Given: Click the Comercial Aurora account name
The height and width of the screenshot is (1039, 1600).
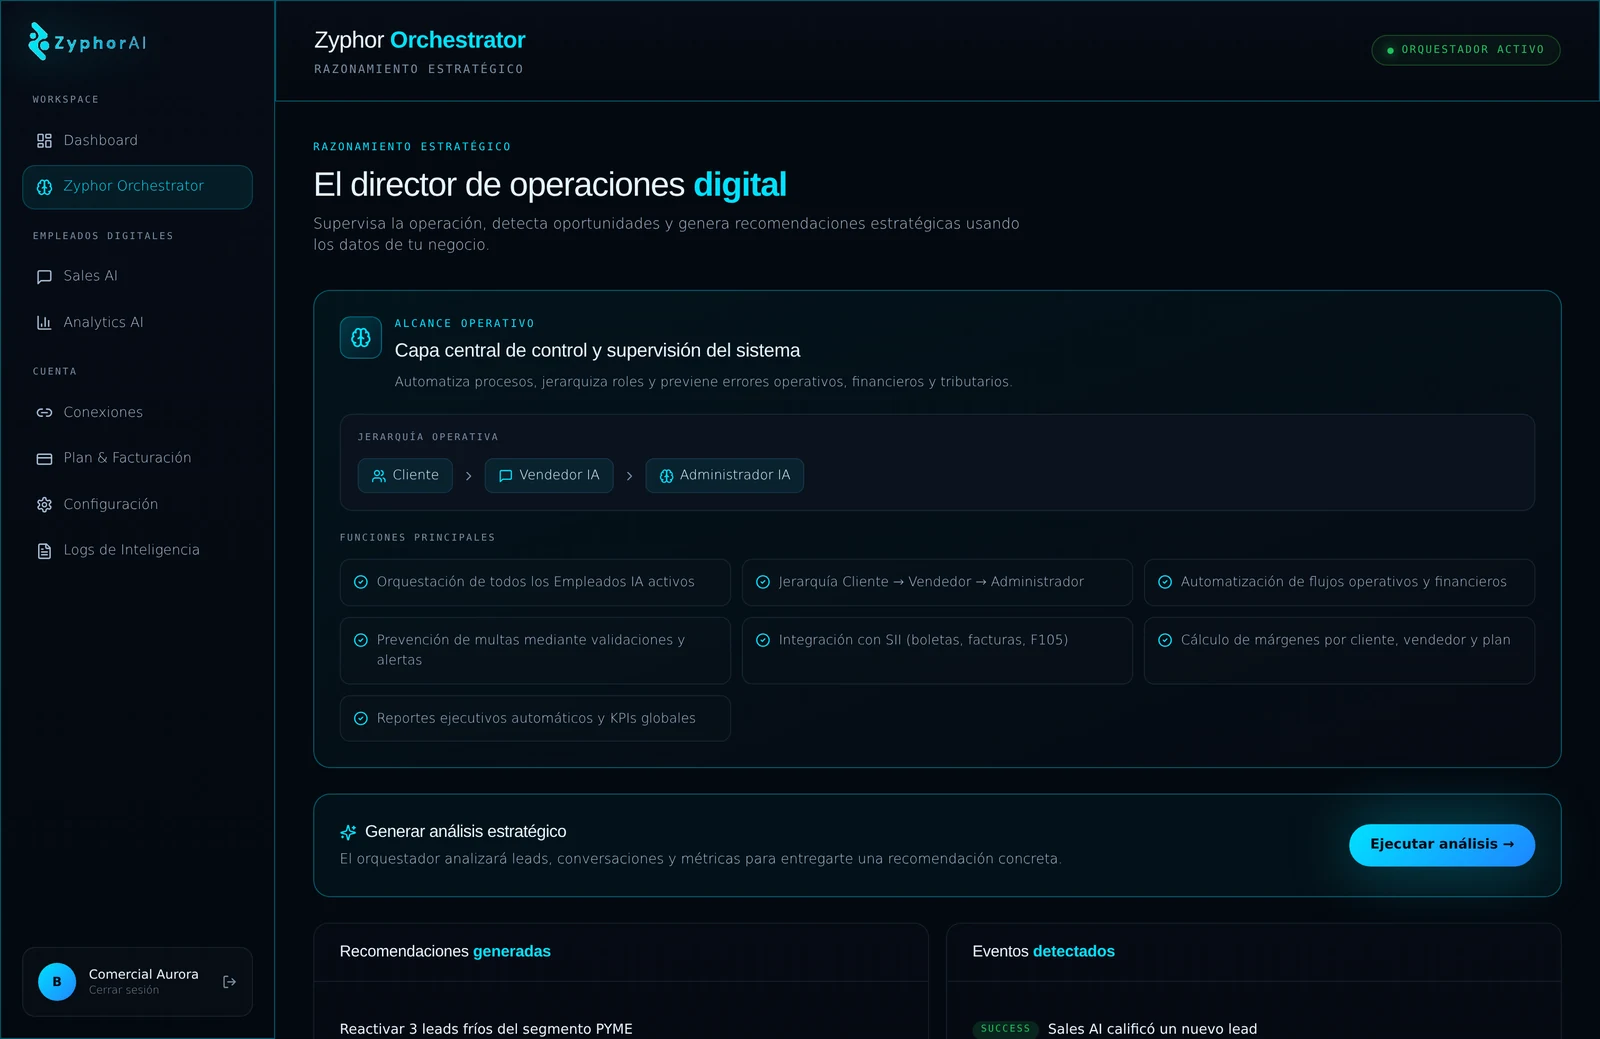Looking at the screenshot, I should [144, 974].
